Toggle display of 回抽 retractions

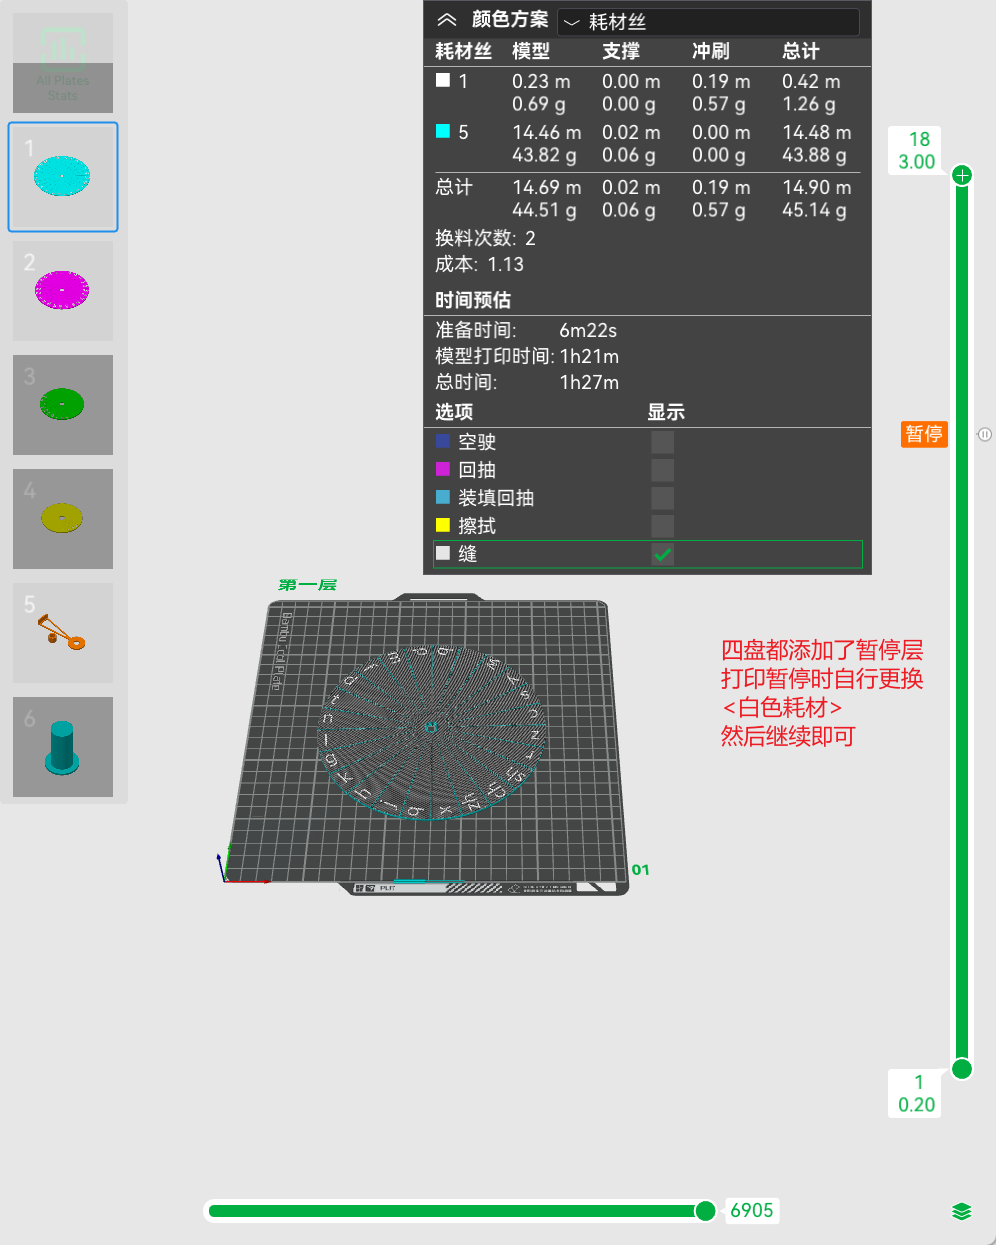click(662, 470)
